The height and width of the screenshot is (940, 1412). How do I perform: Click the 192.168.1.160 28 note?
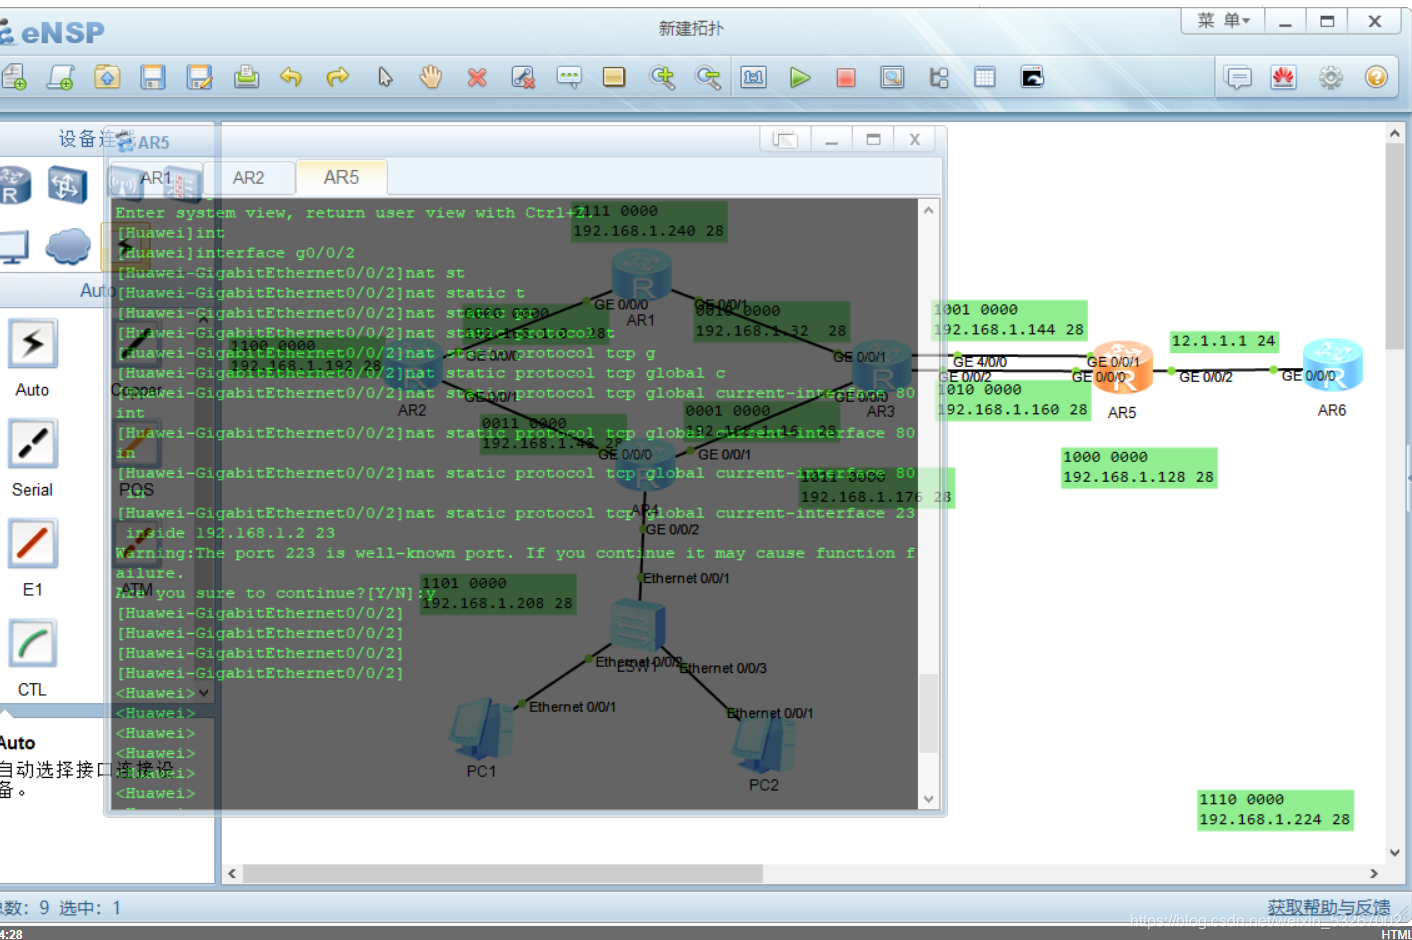[1012, 399]
